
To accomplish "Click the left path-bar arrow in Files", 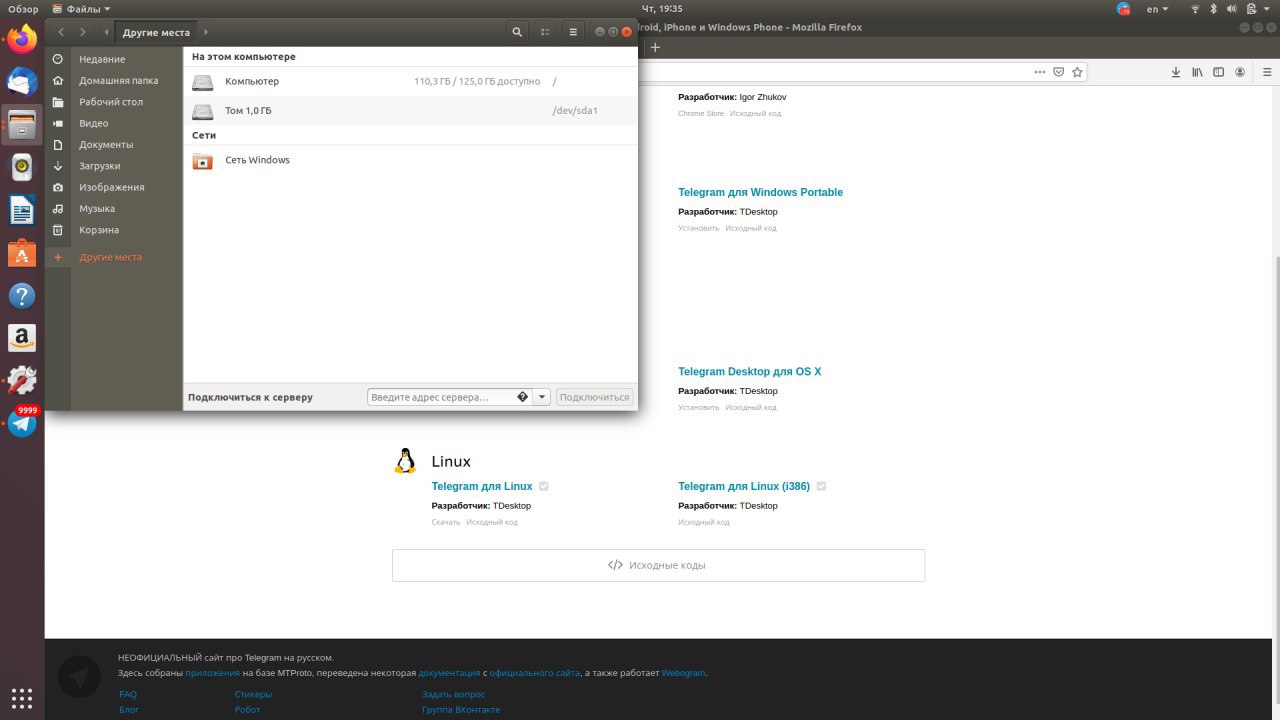I will pos(107,32).
